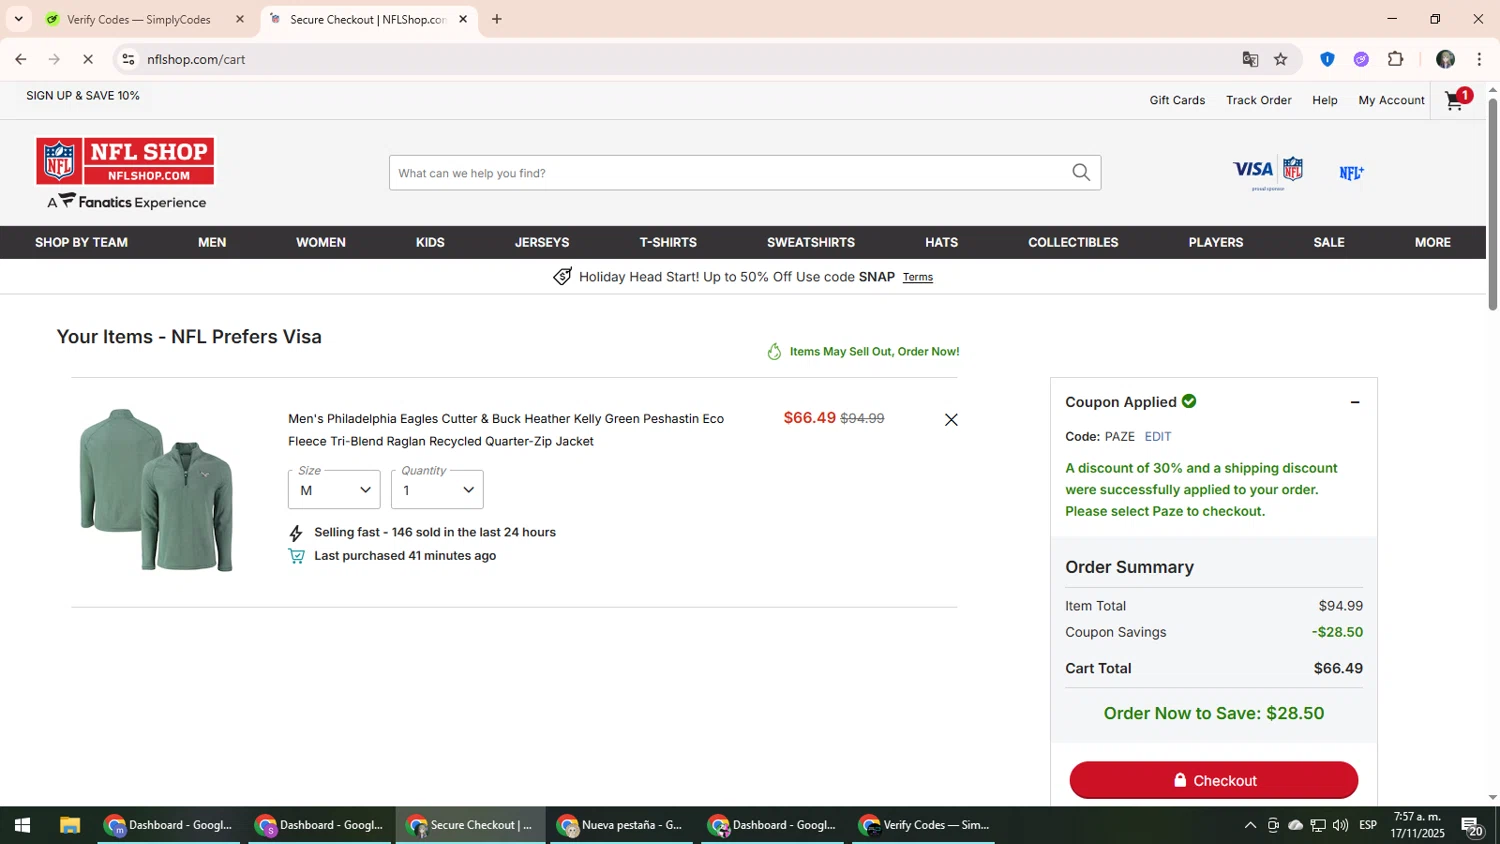Screen dimensions: 1500x844
Task: Open the Size M dropdown
Action: (x=334, y=490)
